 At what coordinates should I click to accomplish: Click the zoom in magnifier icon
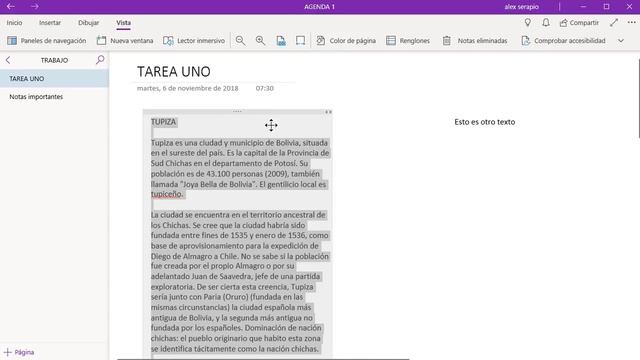(x=260, y=41)
